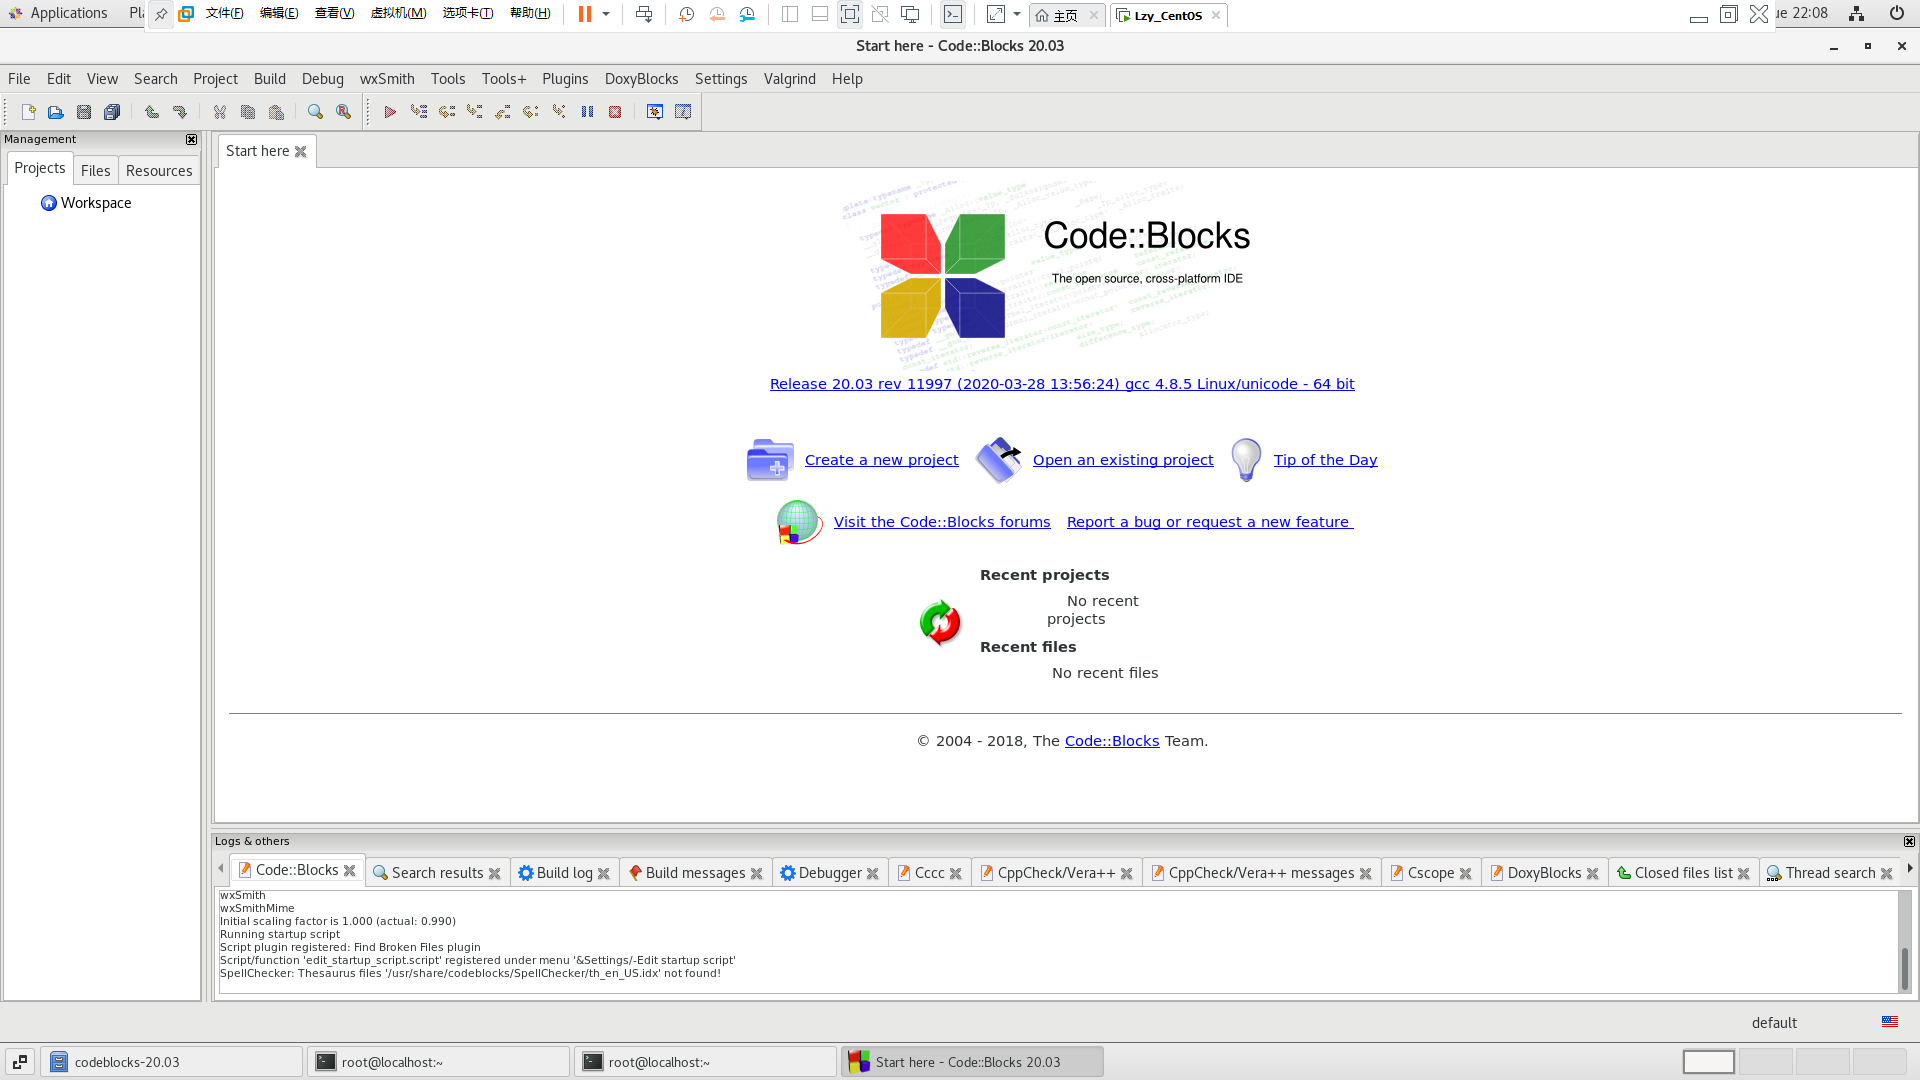Open the Debug menu
1920x1080 pixels.
322,79
